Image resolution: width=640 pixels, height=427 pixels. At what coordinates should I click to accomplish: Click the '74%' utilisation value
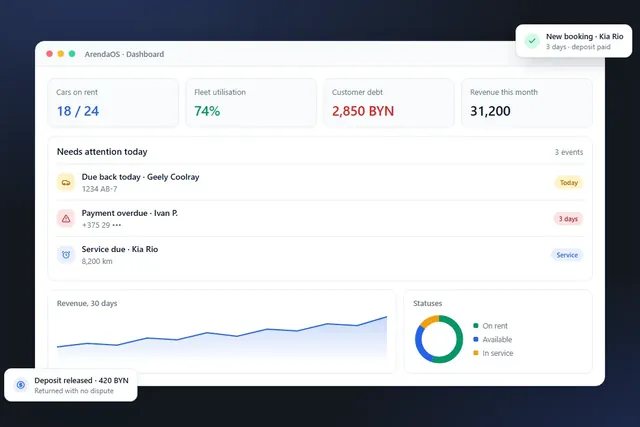coord(207,111)
